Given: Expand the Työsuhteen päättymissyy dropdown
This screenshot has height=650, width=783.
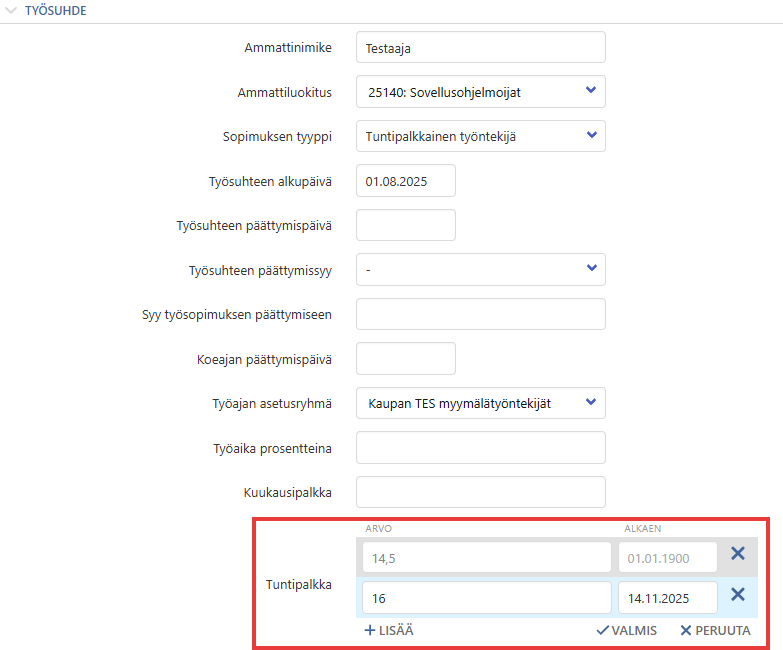Looking at the screenshot, I should [x=480, y=269].
